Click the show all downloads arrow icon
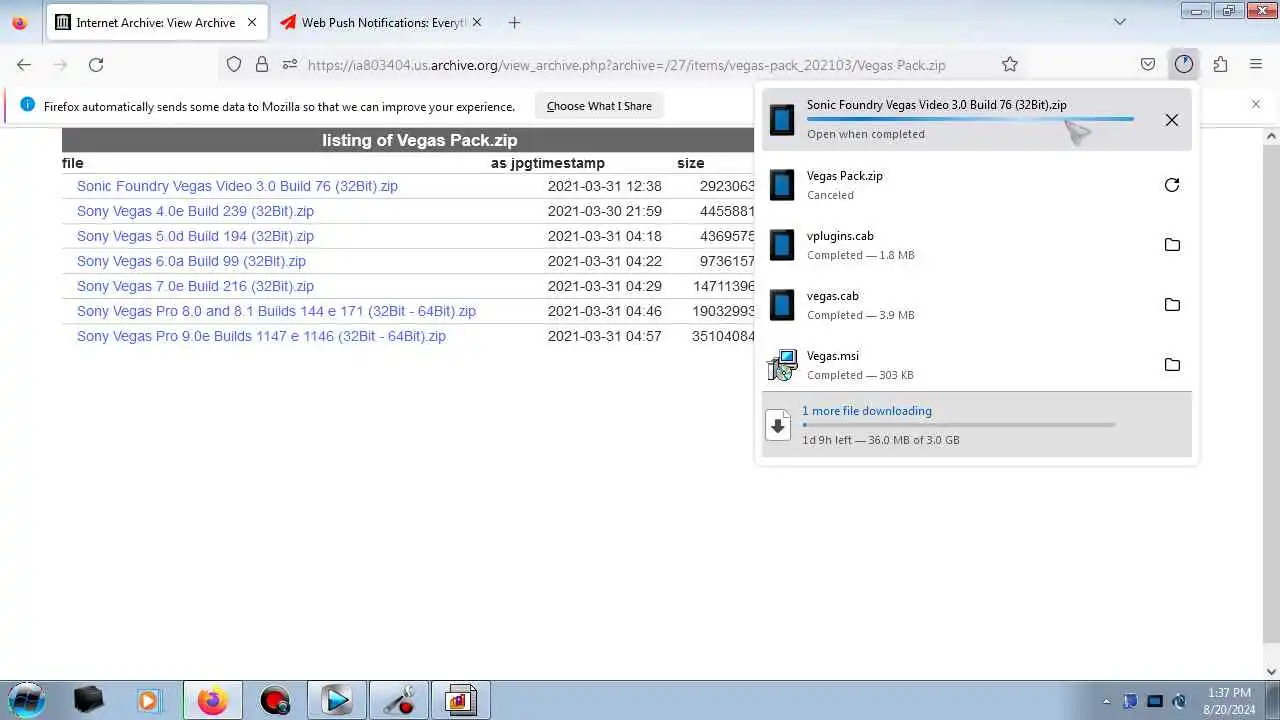This screenshot has height=720, width=1280. 779,425
